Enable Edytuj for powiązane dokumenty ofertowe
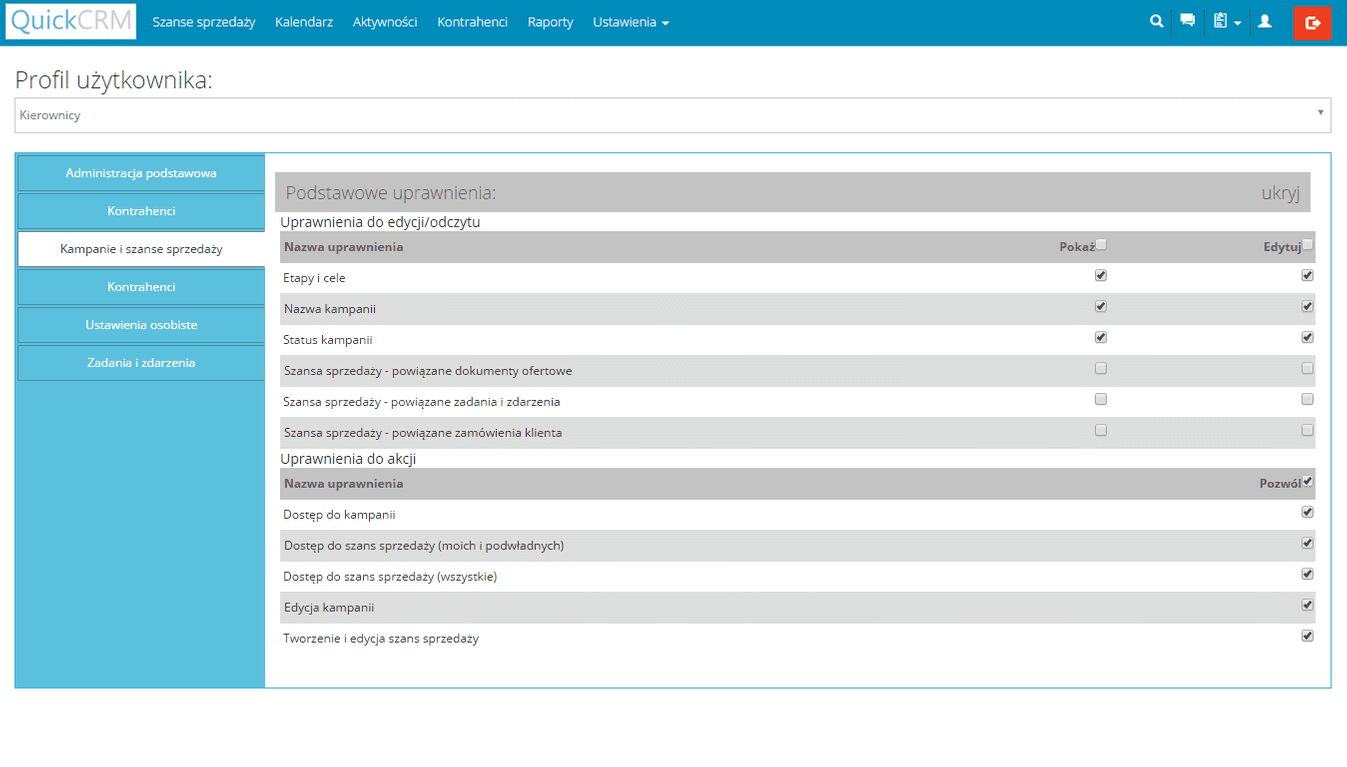The image size is (1347, 767). point(1307,369)
